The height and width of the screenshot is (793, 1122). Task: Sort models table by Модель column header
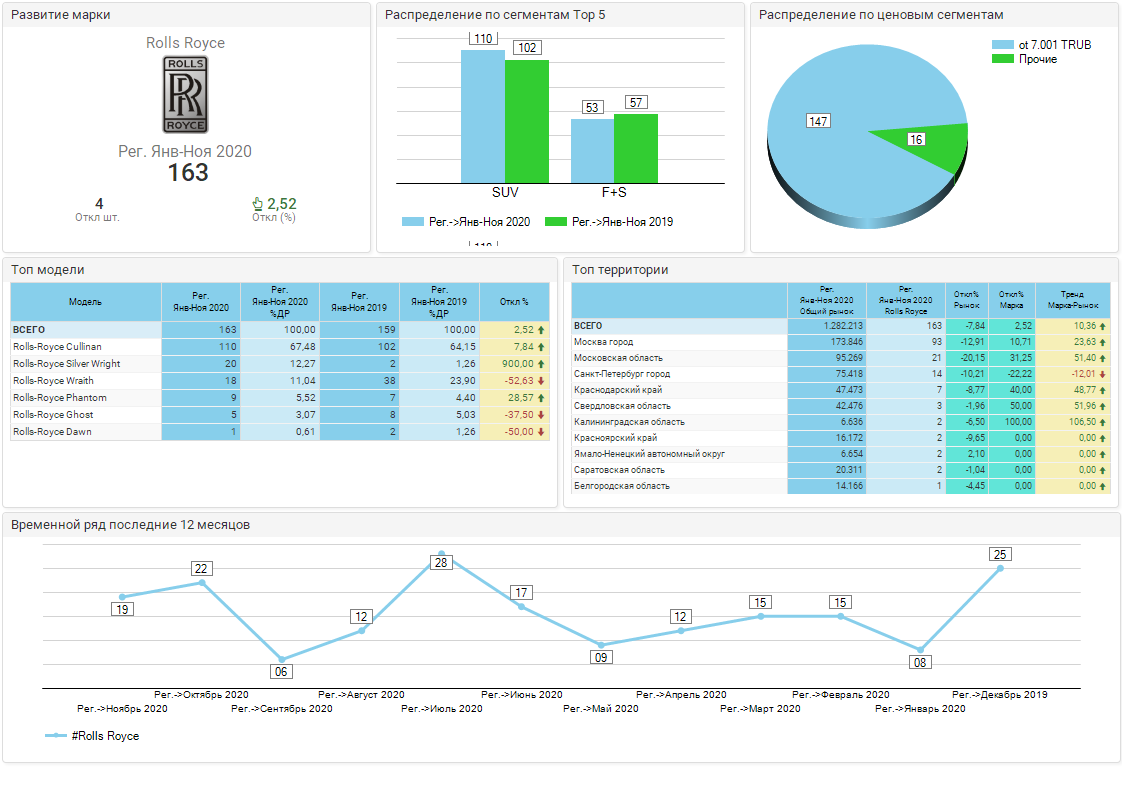(x=86, y=302)
